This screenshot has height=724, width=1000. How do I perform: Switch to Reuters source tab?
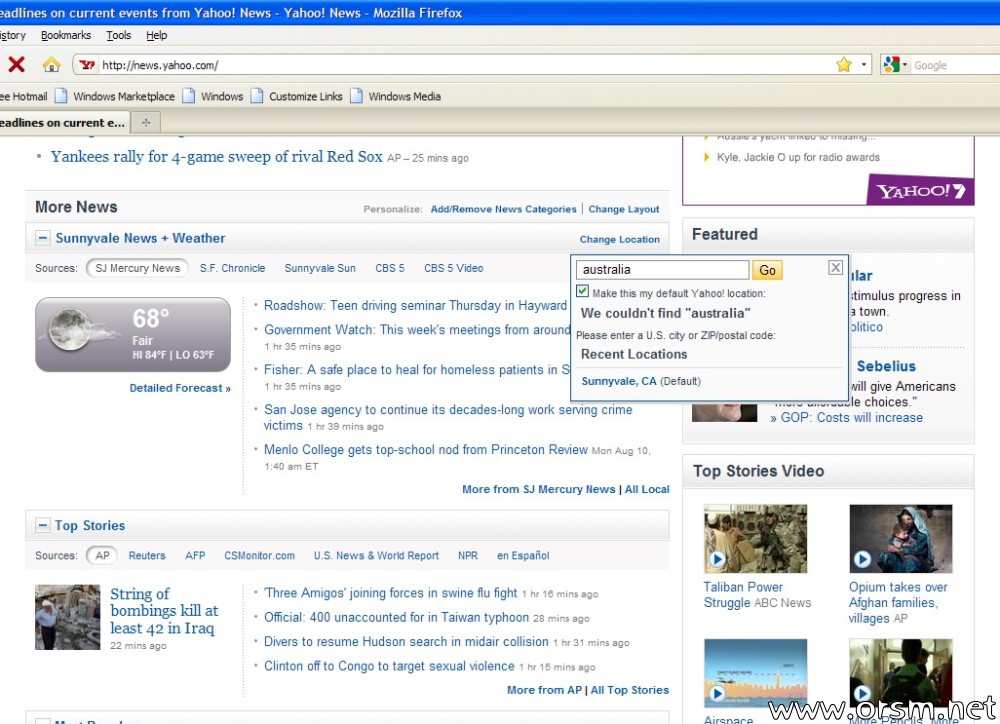147,555
